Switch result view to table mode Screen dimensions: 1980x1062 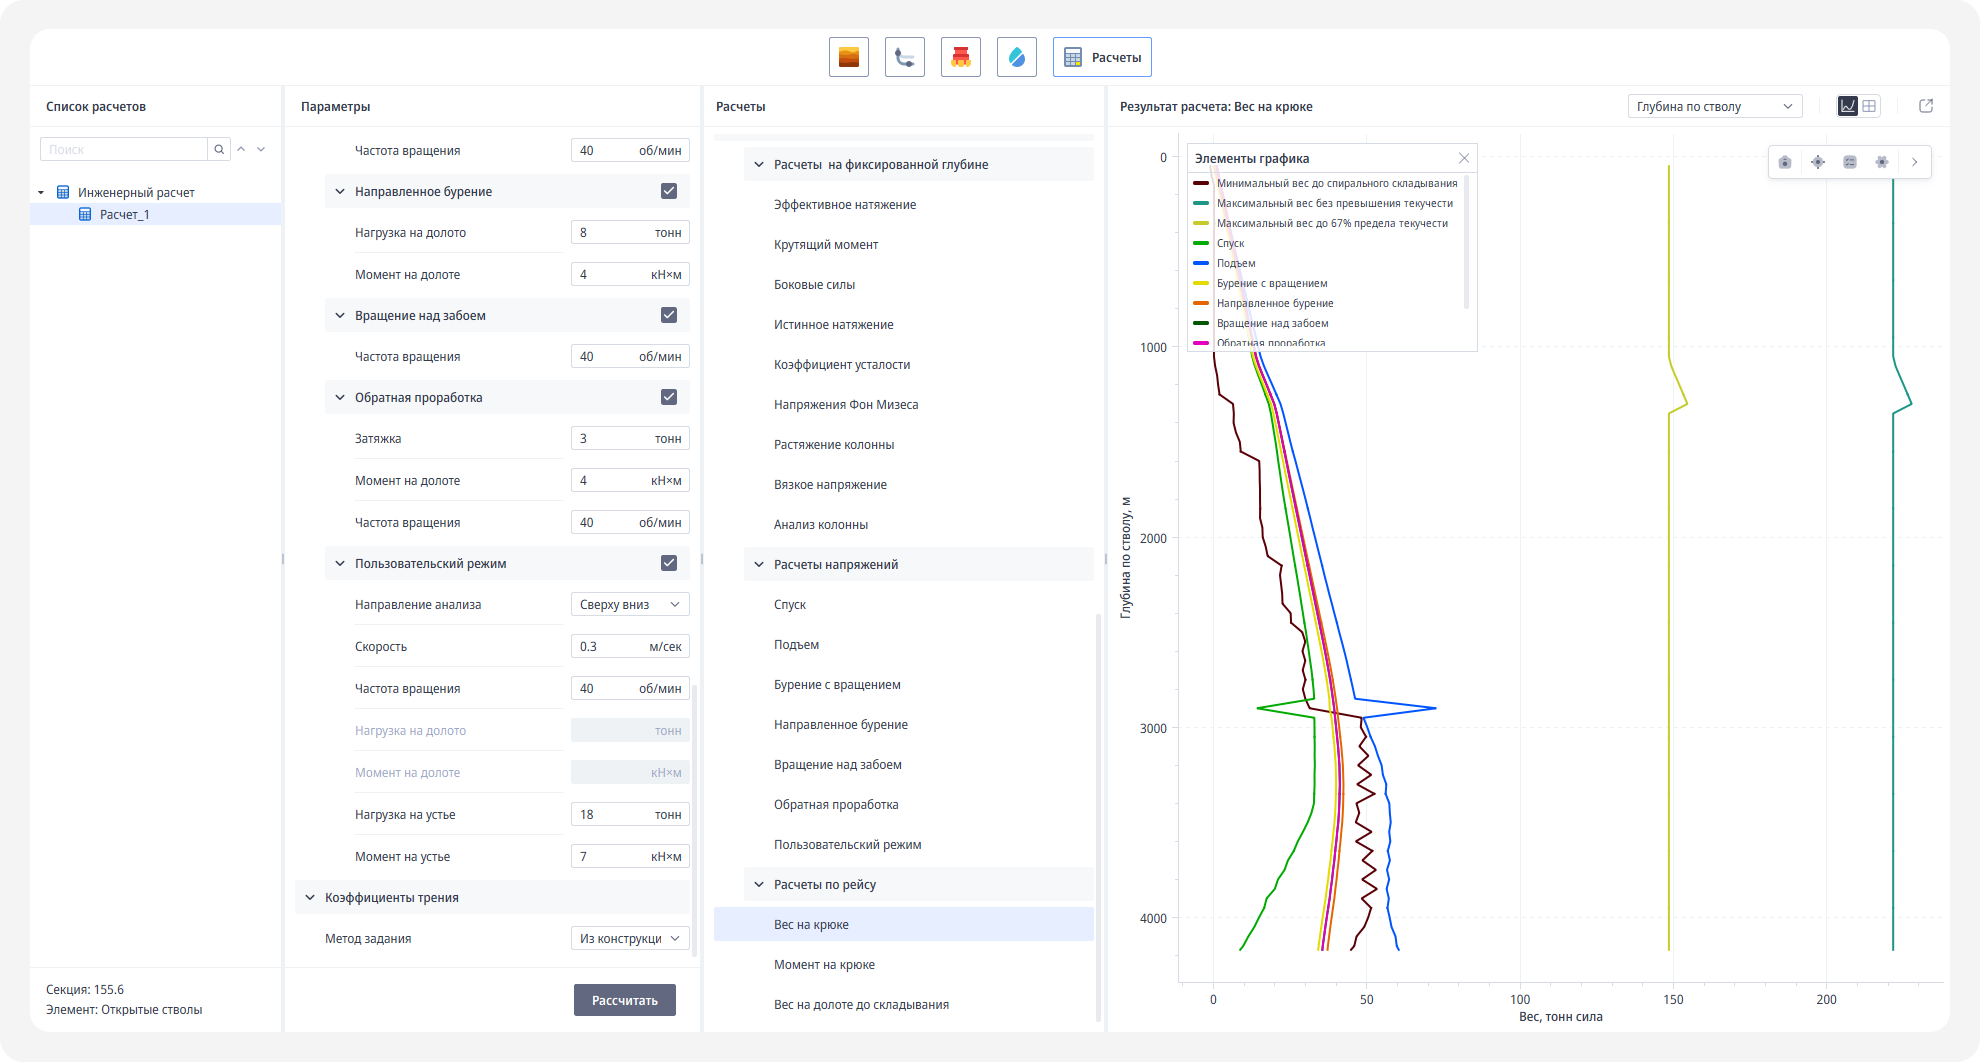1869,106
